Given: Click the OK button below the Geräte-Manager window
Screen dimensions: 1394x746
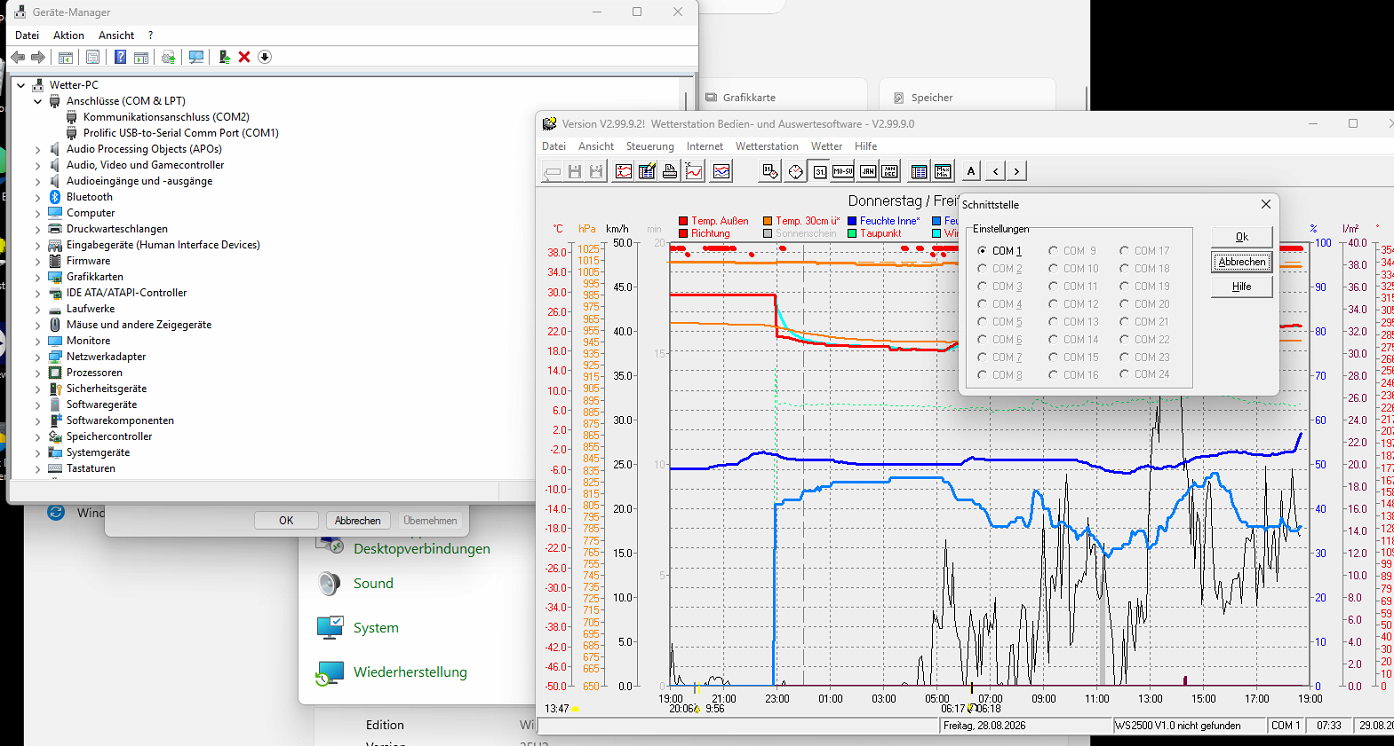Looking at the screenshot, I should click(286, 520).
